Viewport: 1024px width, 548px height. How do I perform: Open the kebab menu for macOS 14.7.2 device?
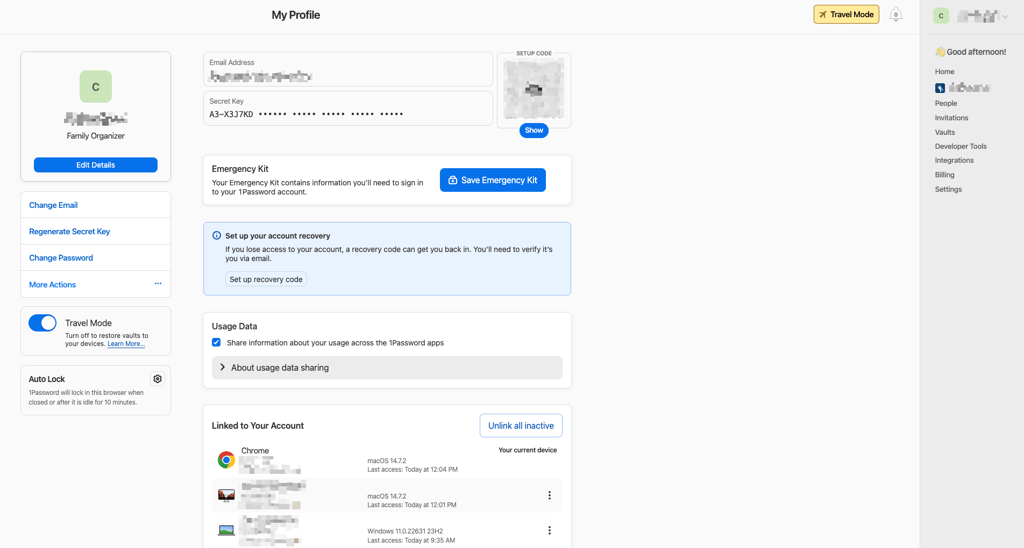coord(549,495)
